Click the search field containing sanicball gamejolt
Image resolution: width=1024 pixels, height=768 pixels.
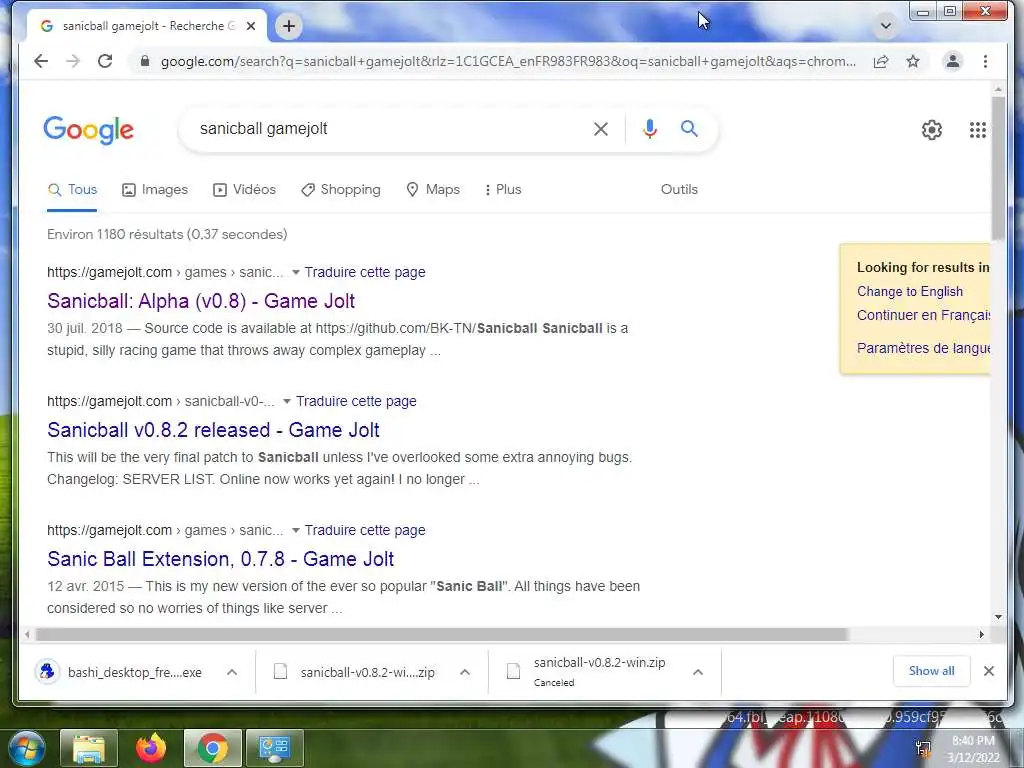click(392, 129)
